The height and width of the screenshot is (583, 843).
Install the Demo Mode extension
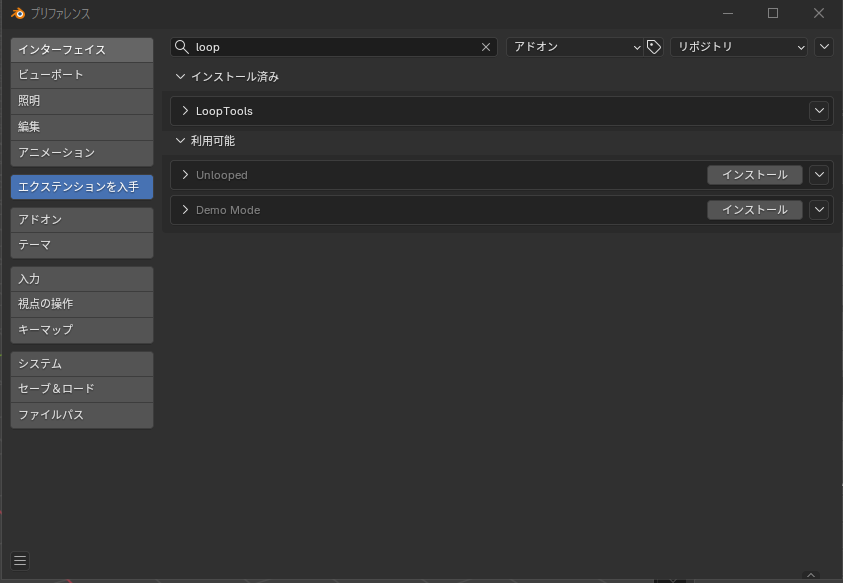[754, 210]
